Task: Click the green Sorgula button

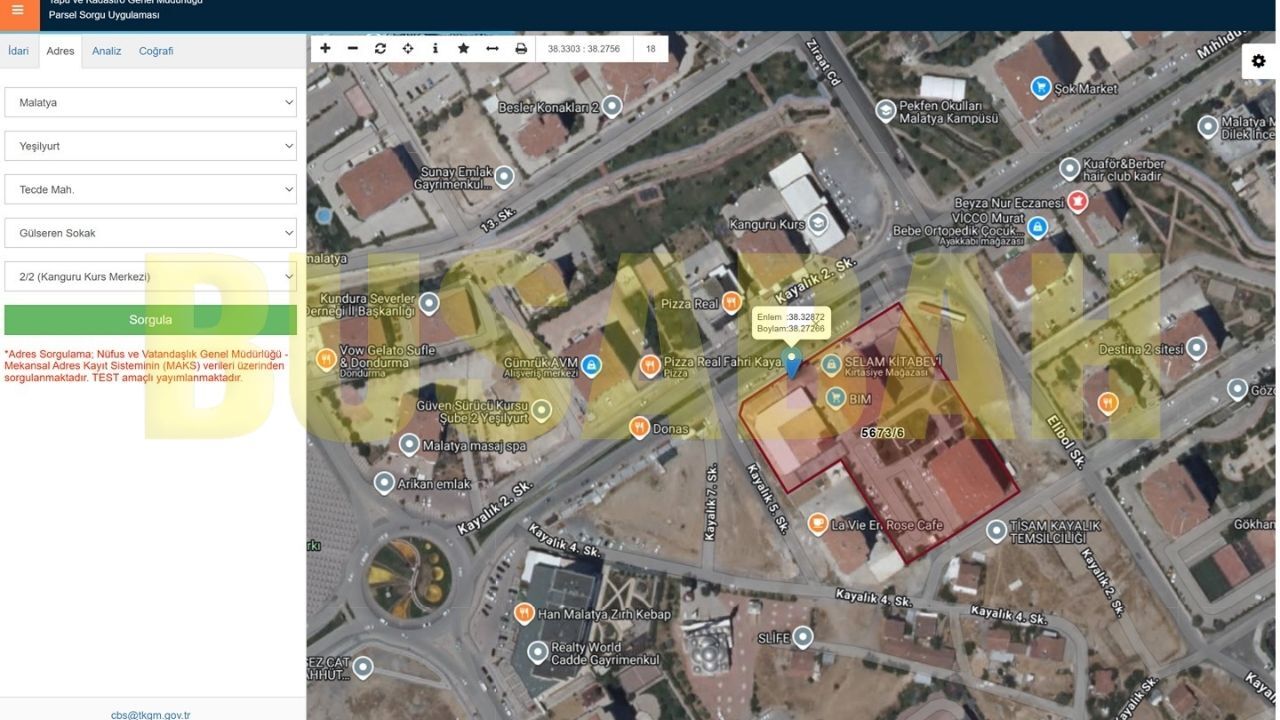Action: click(150, 320)
